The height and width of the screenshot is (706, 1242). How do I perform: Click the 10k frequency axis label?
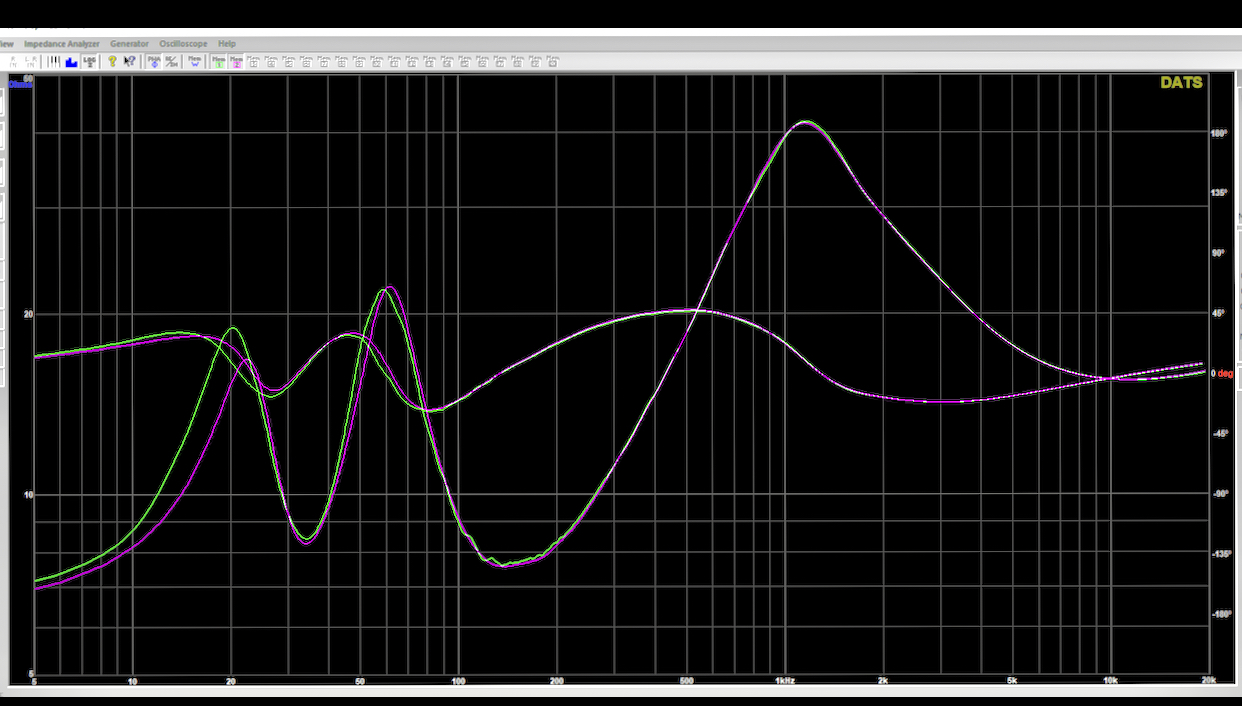tap(1110, 680)
